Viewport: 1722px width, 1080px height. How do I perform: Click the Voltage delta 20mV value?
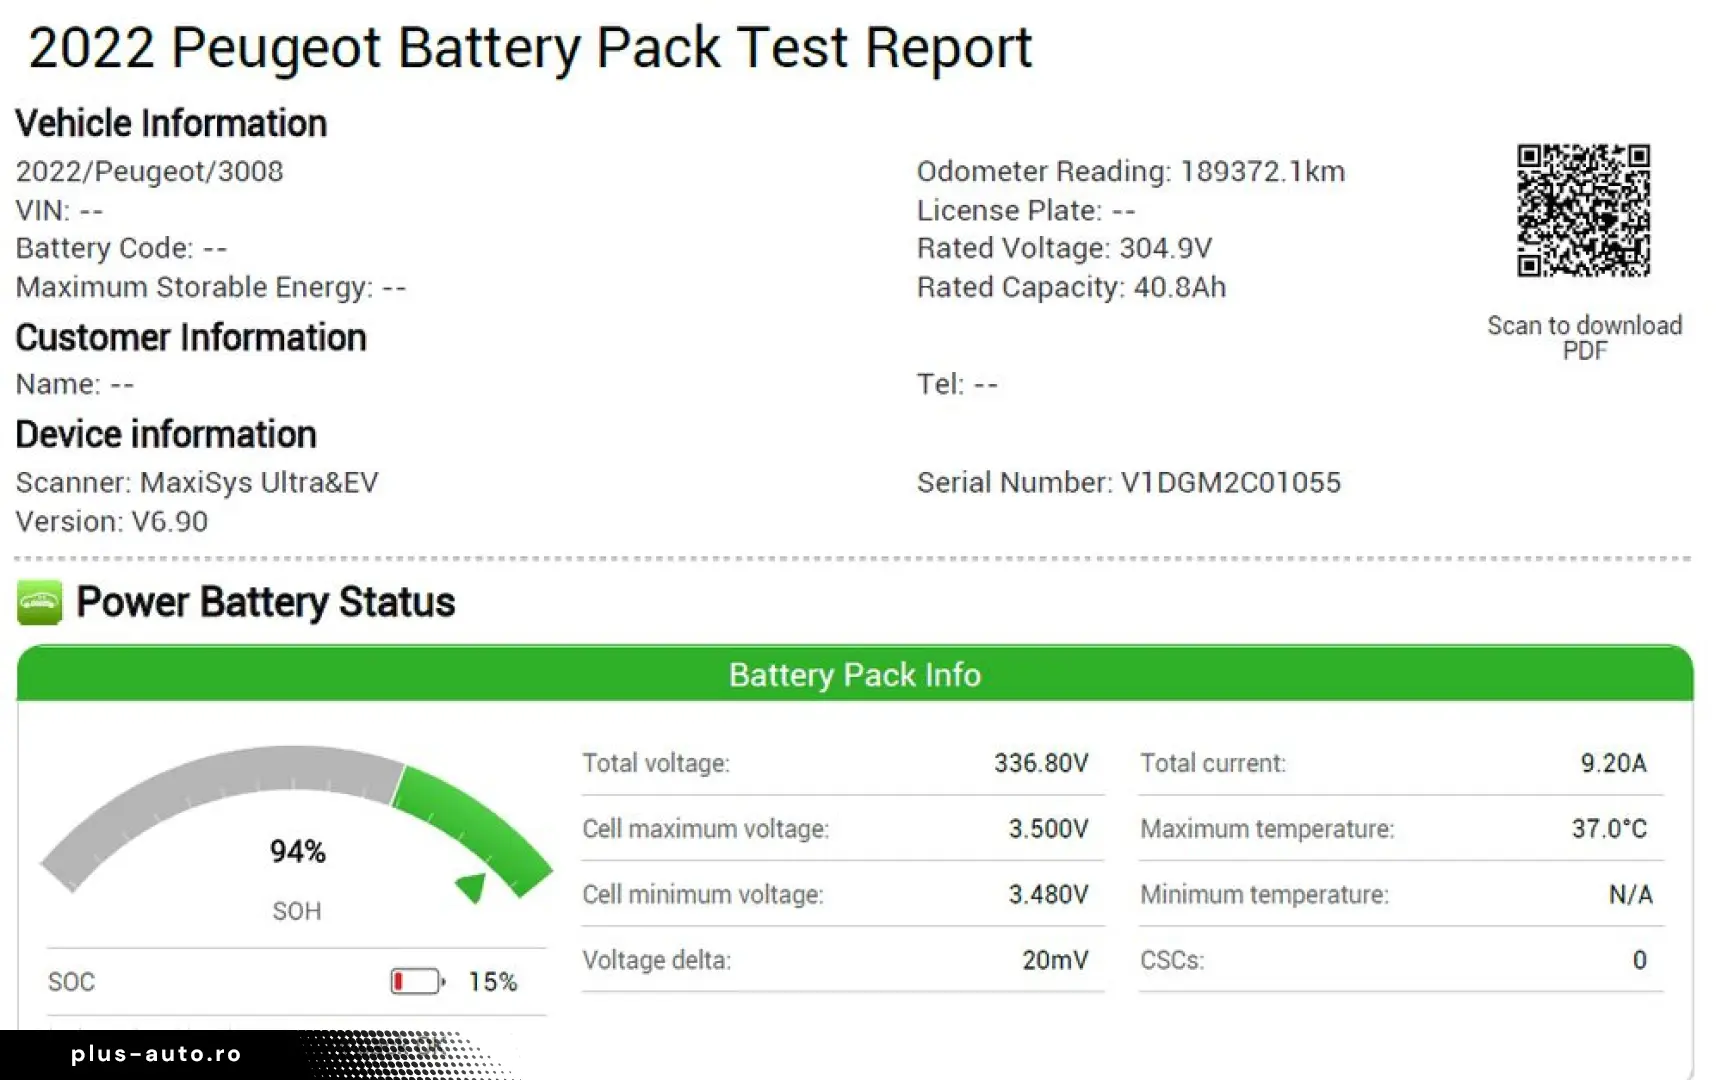(1055, 960)
